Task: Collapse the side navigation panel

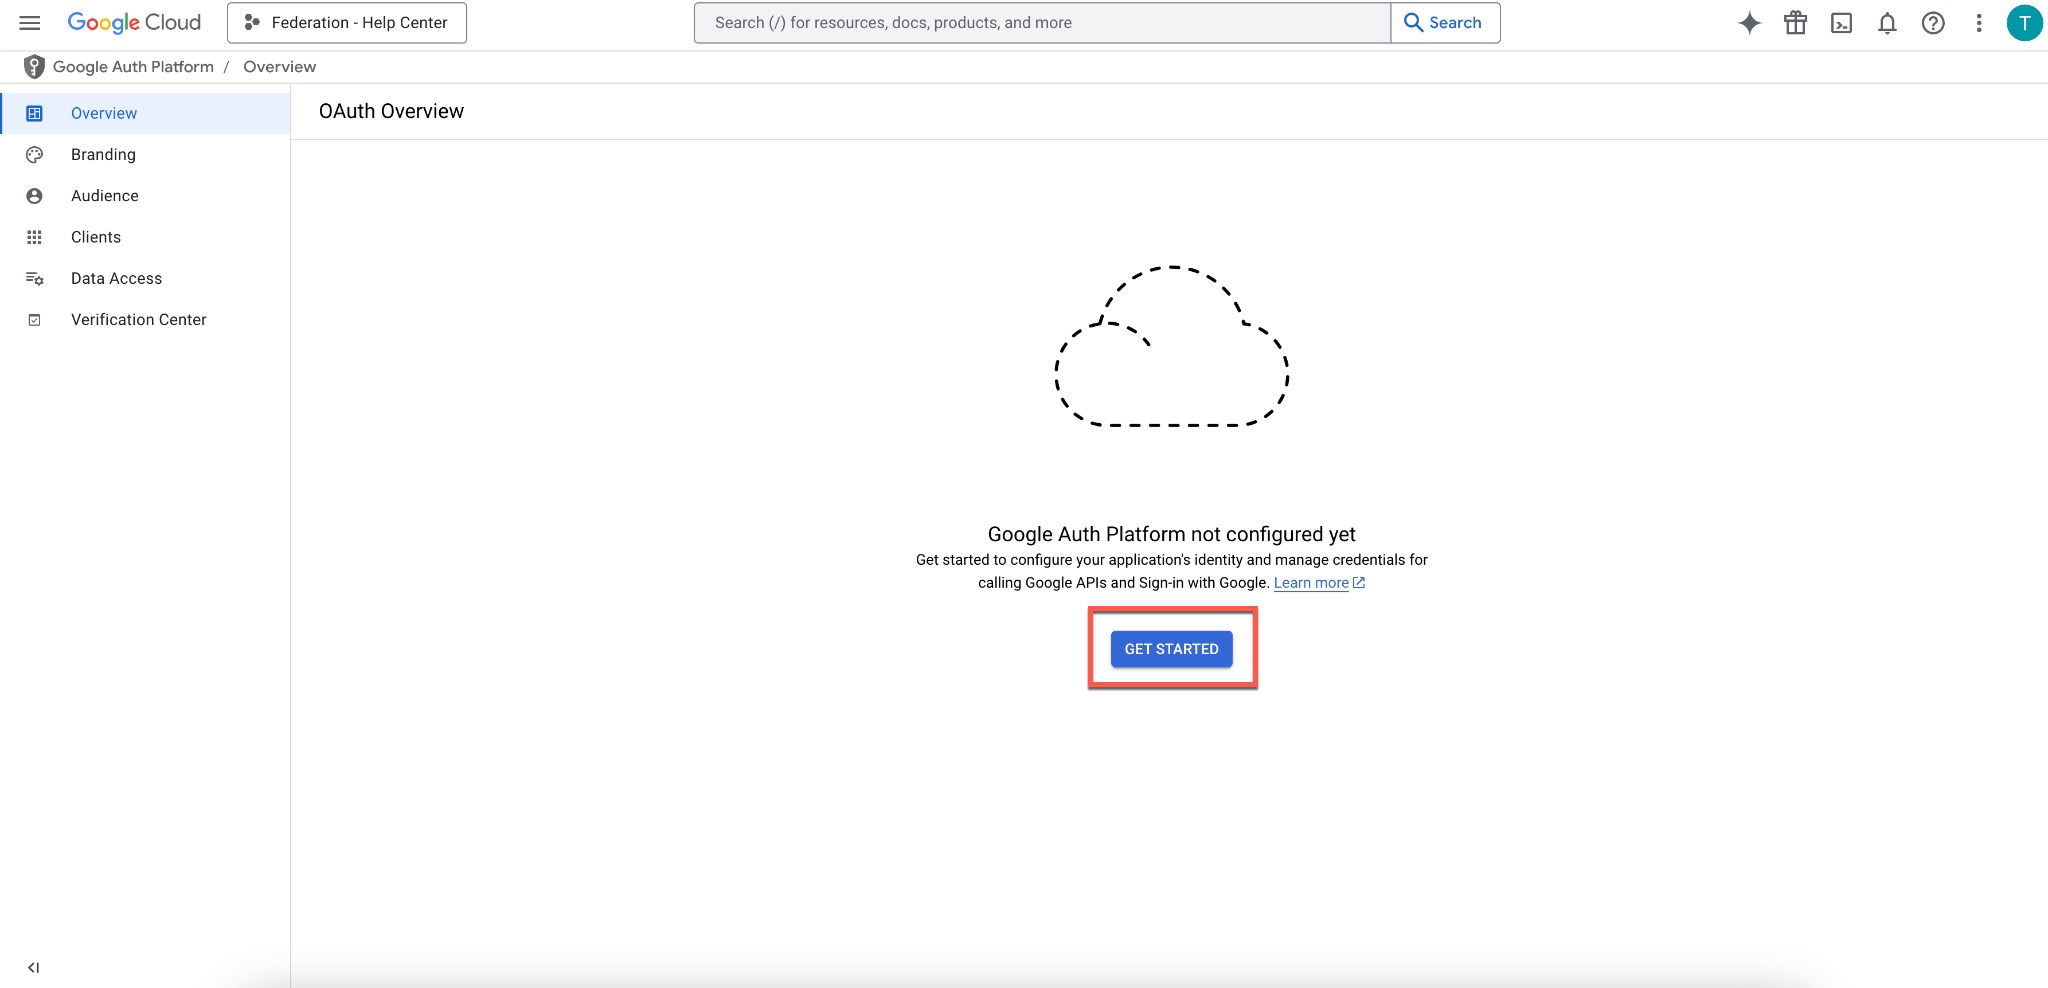Action: (x=35, y=966)
